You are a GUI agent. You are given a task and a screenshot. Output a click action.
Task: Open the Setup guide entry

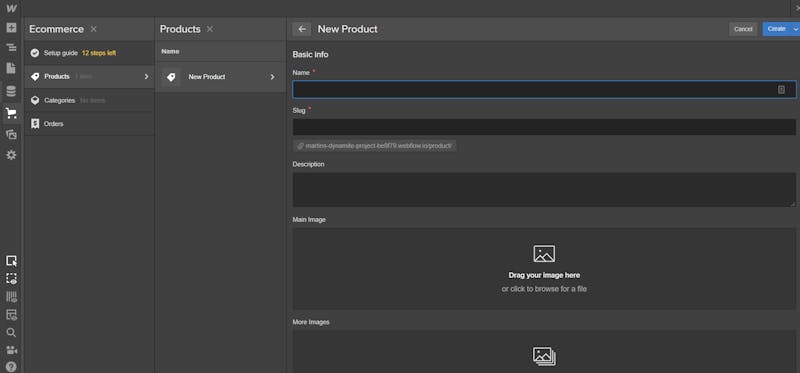tap(89, 53)
